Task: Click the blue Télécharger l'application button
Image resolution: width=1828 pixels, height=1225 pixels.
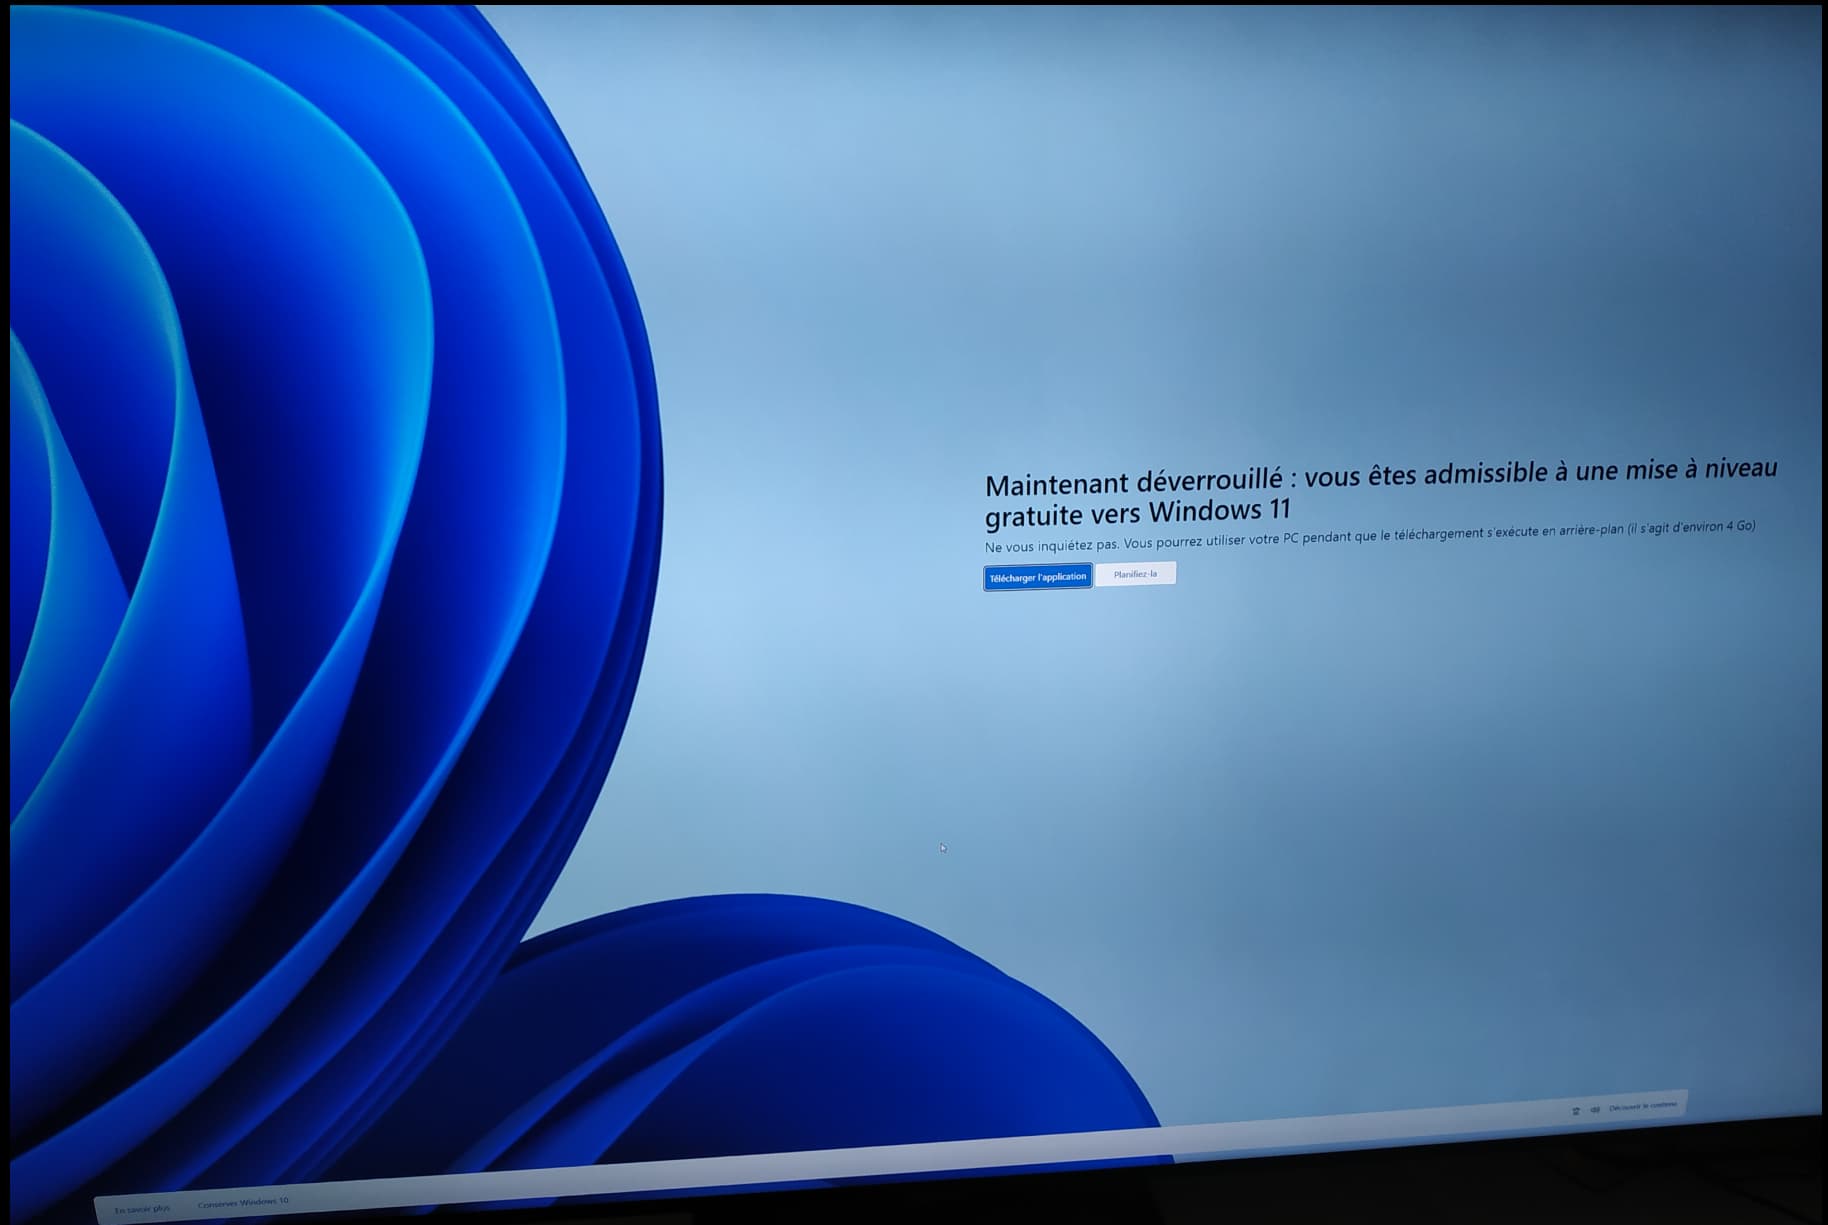Action: [x=1037, y=577]
